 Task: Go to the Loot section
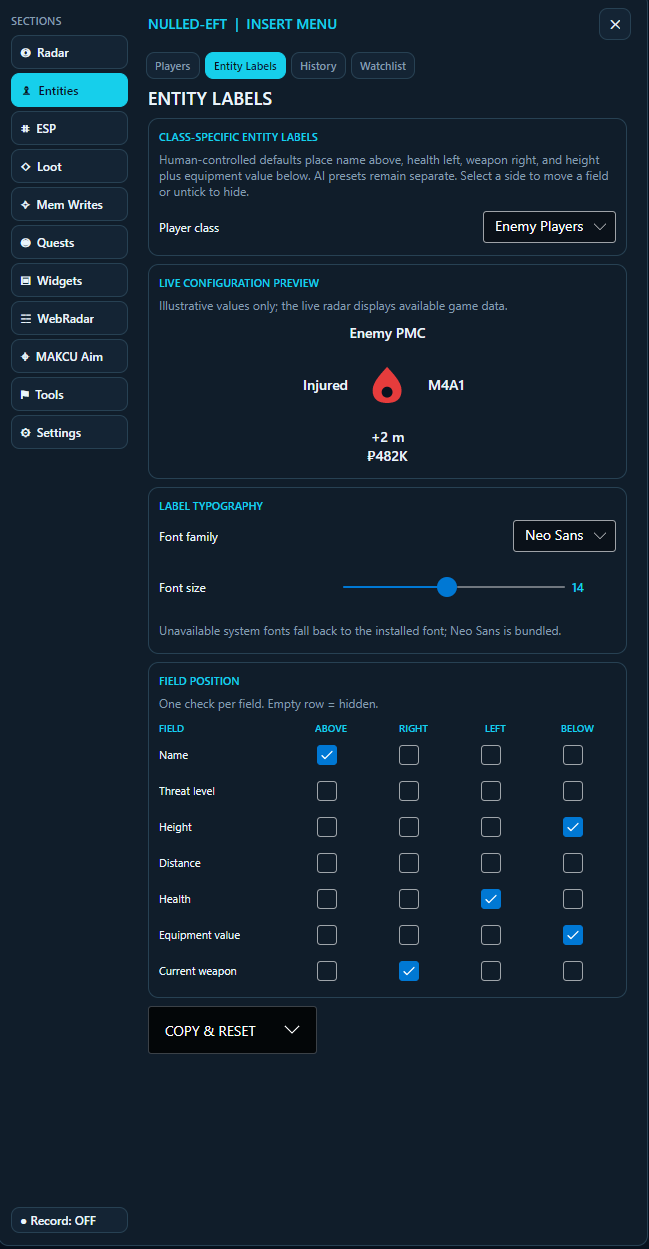tap(69, 166)
